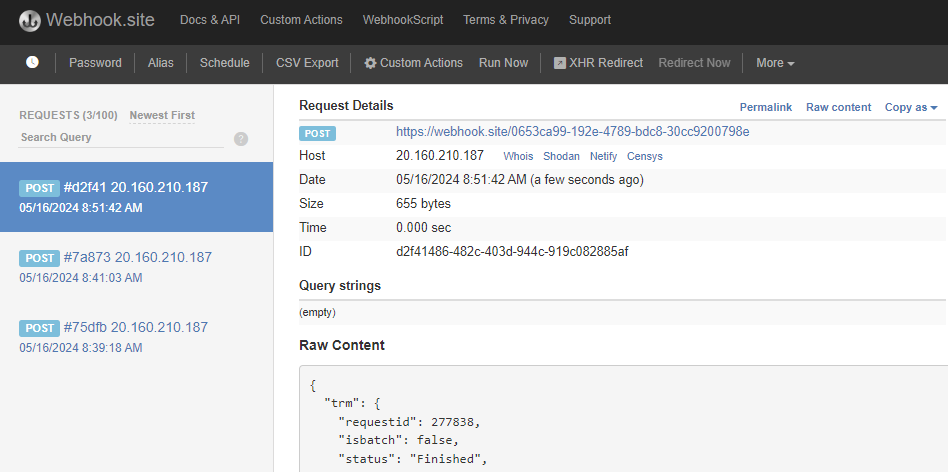The width and height of the screenshot is (948, 472).
Task: Type in the Search Query field
Action: click(x=120, y=138)
